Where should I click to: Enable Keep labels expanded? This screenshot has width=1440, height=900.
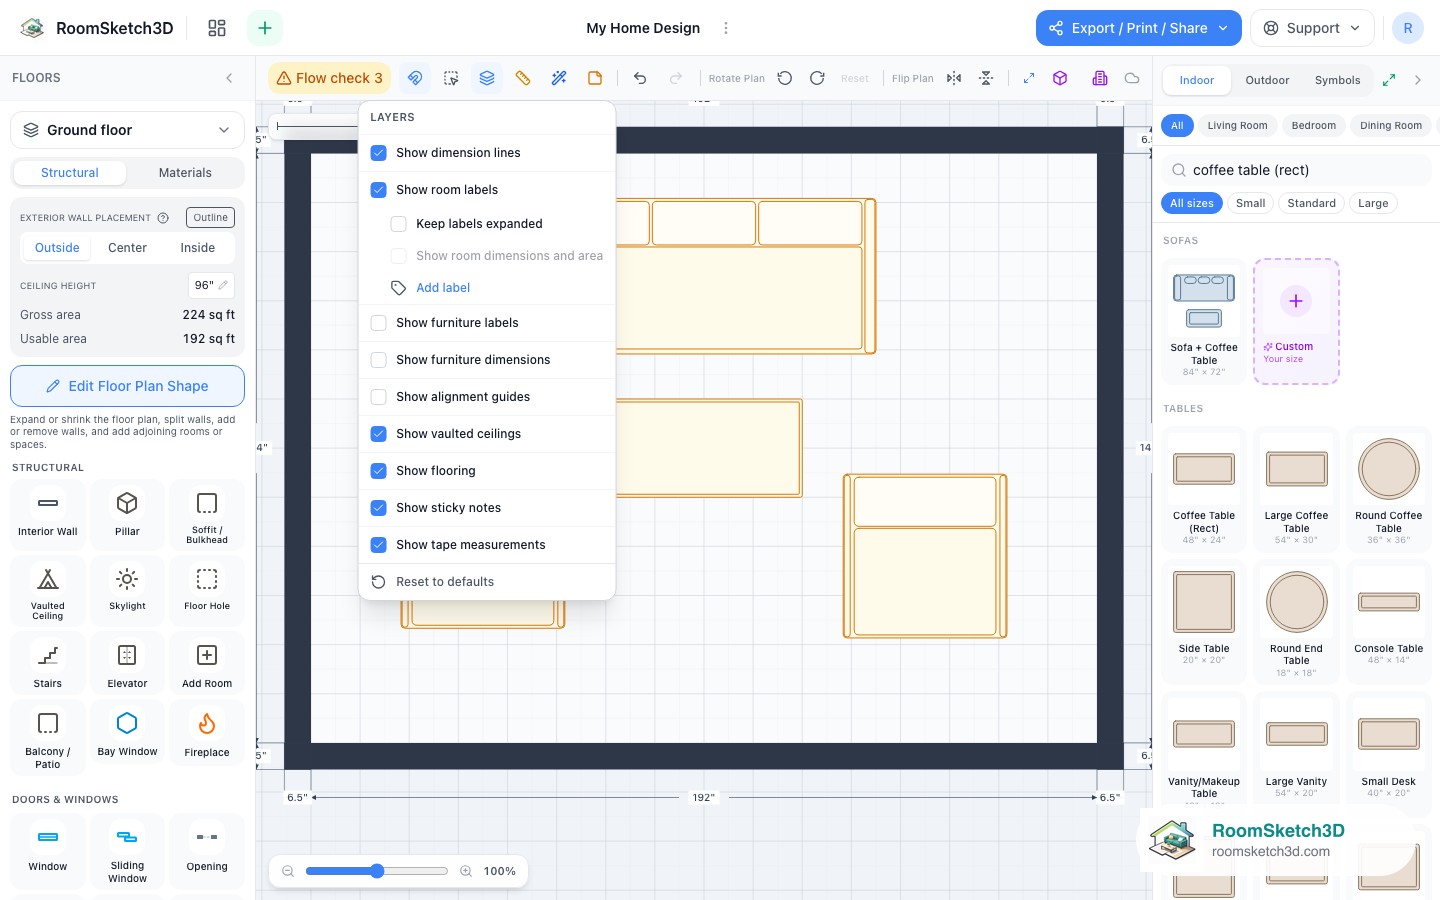[399, 224]
